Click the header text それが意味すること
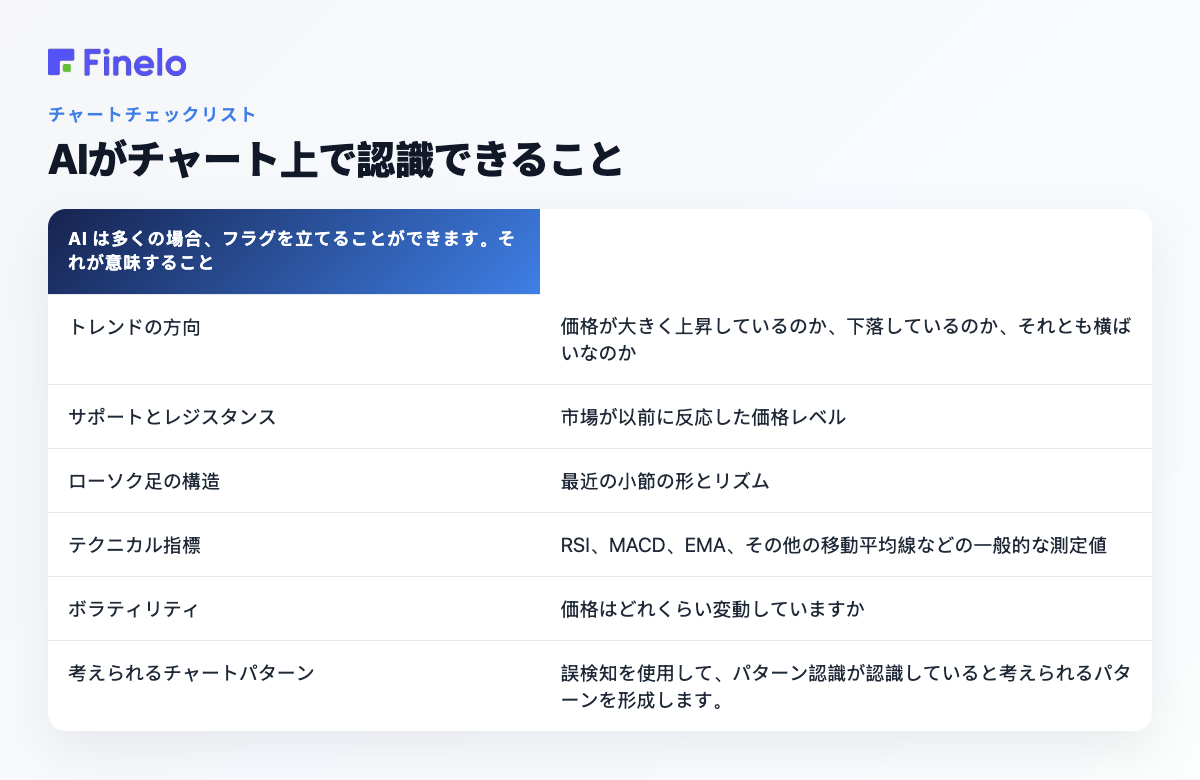Image resolution: width=1200 pixels, height=780 pixels. tap(141, 263)
